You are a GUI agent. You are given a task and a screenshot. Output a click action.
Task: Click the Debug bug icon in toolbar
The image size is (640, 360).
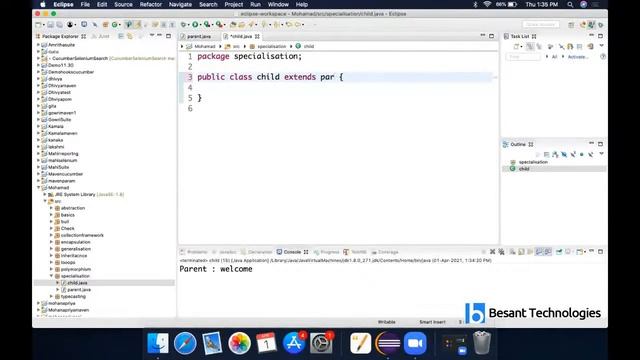[183, 25]
